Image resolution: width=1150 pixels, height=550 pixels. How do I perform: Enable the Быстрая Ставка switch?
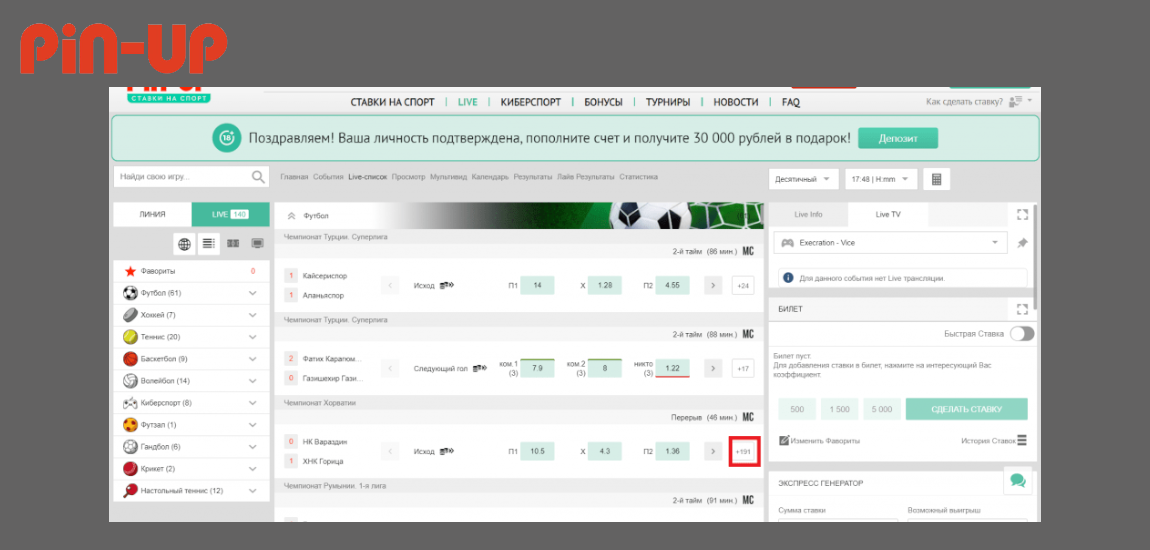coord(1022,334)
